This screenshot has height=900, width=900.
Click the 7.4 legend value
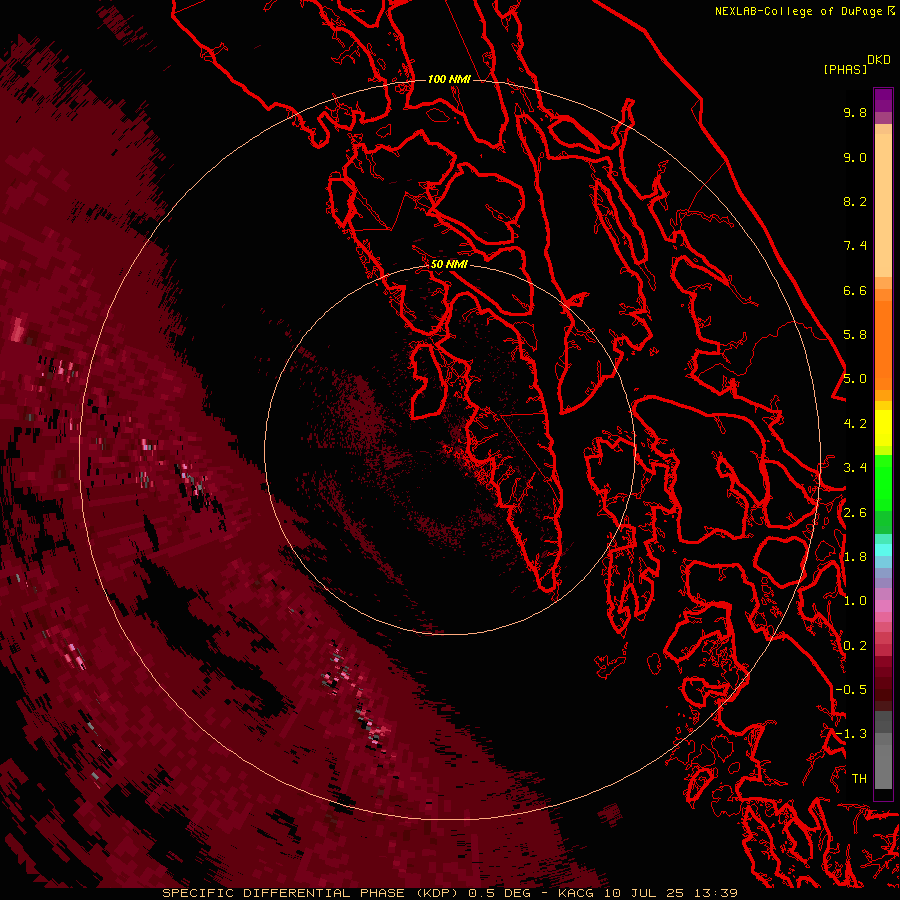coord(855,246)
